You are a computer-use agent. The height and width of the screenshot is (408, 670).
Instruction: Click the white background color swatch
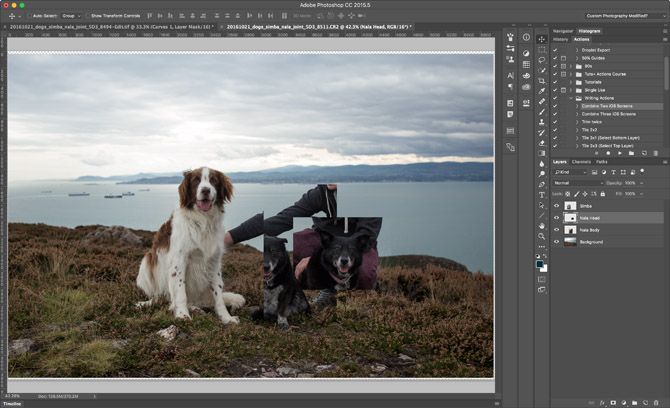(544, 269)
